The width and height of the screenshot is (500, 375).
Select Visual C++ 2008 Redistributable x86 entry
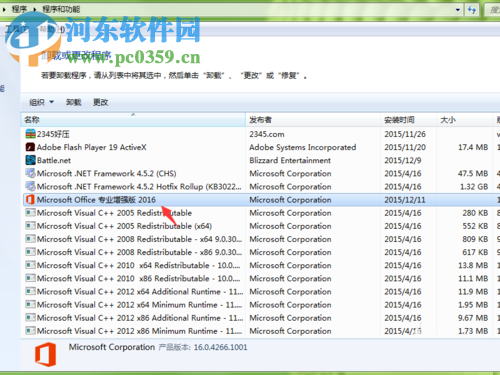click(x=139, y=252)
